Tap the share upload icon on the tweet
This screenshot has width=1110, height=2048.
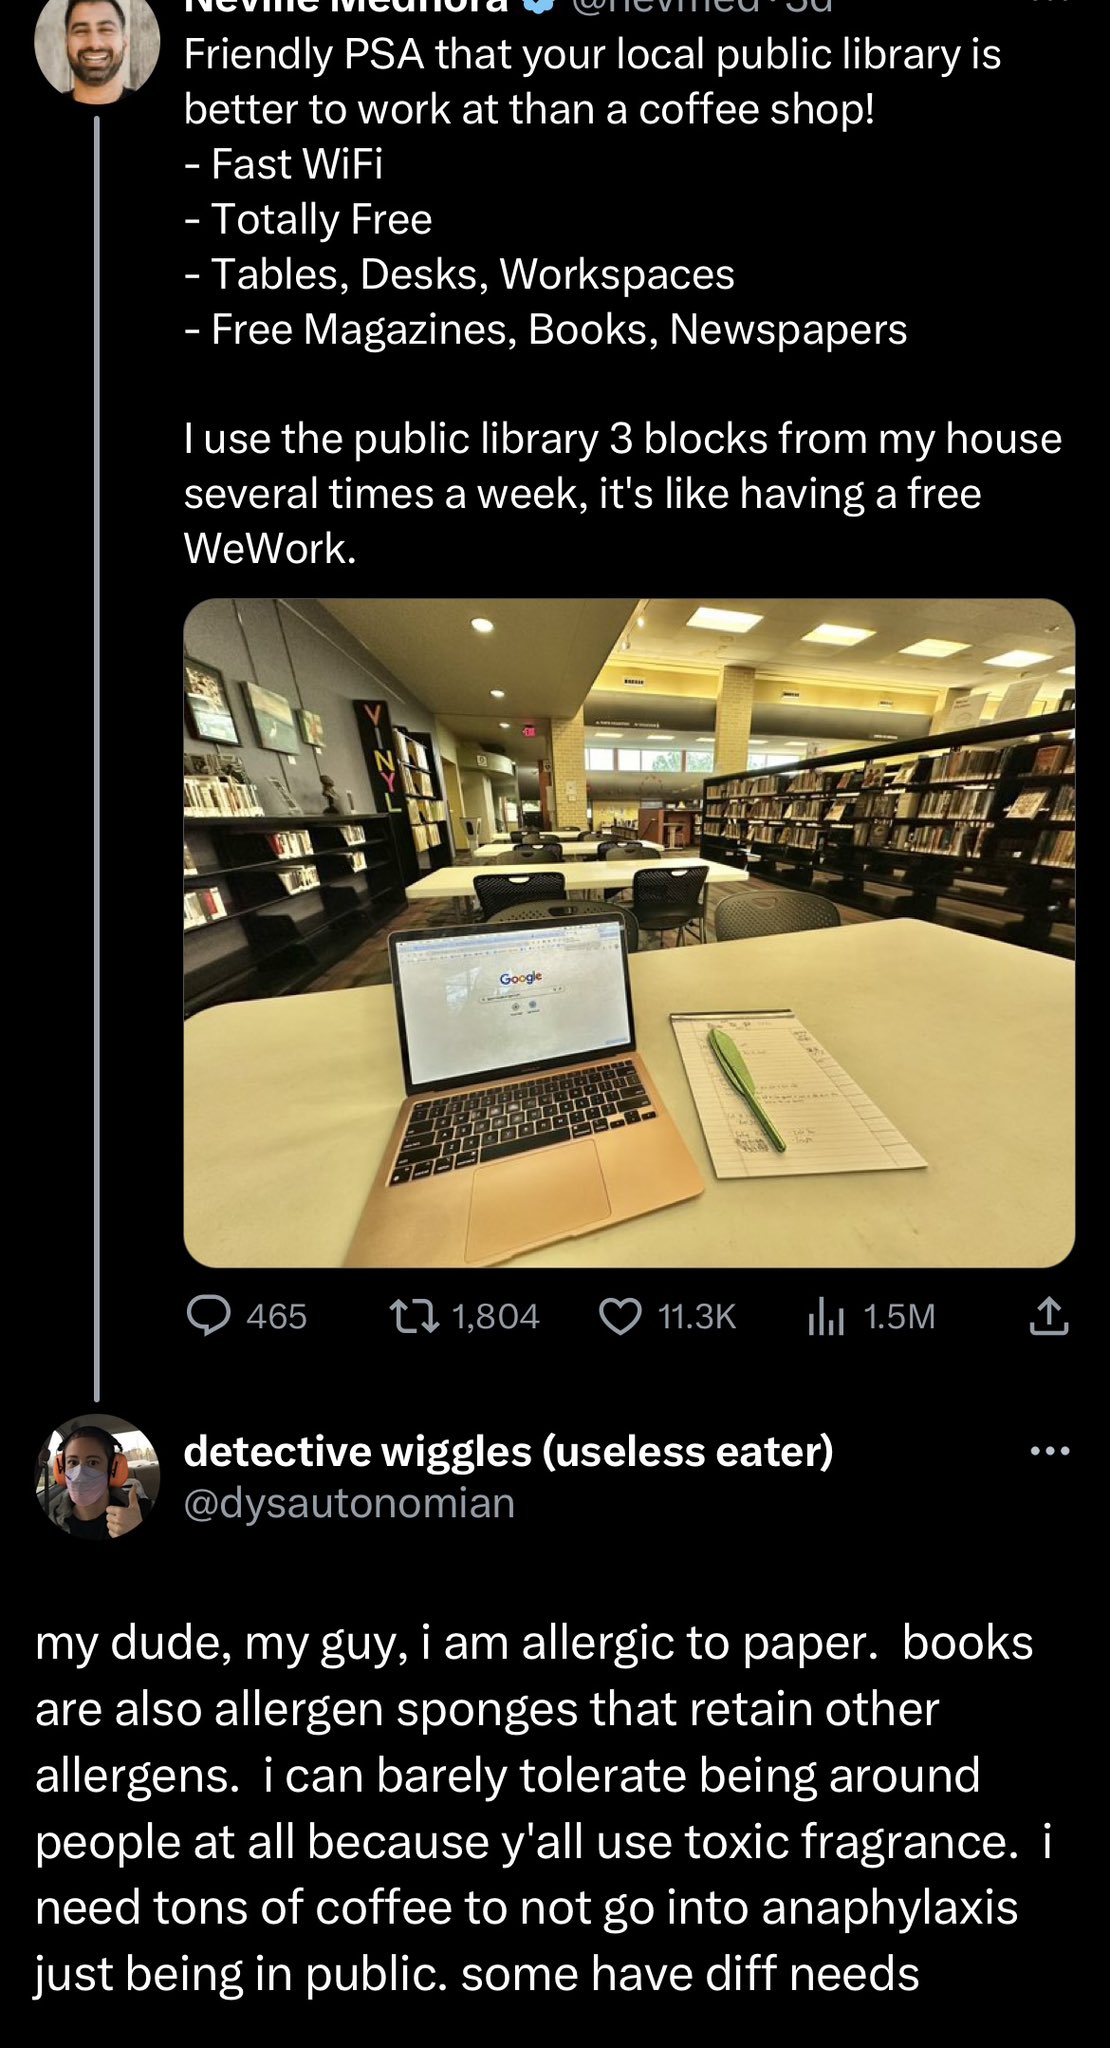[1049, 1316]
